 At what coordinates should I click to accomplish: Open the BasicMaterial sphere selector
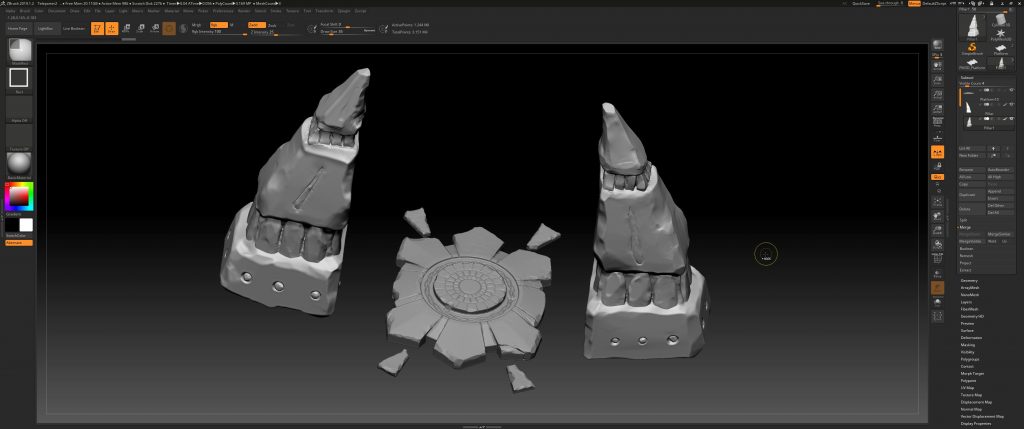click(x=19, y=165)
